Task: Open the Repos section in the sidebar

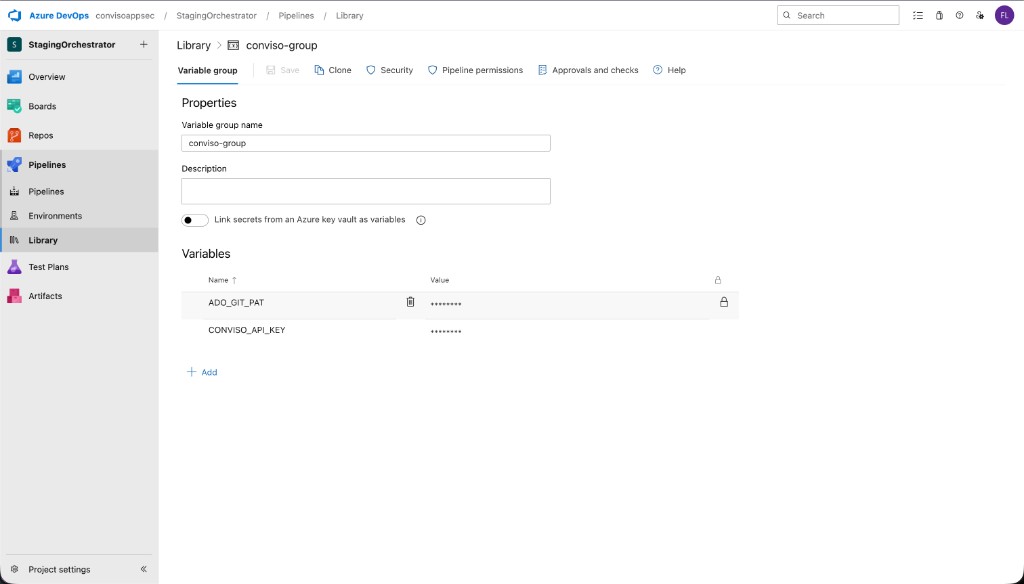Action: 40,135
